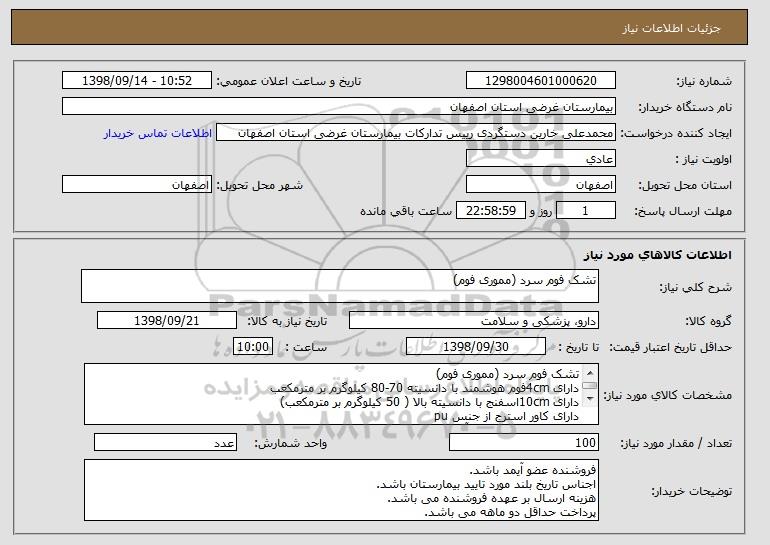Click the line پرداخت حداقل دو ماهه می باشد

click(510, 513)
